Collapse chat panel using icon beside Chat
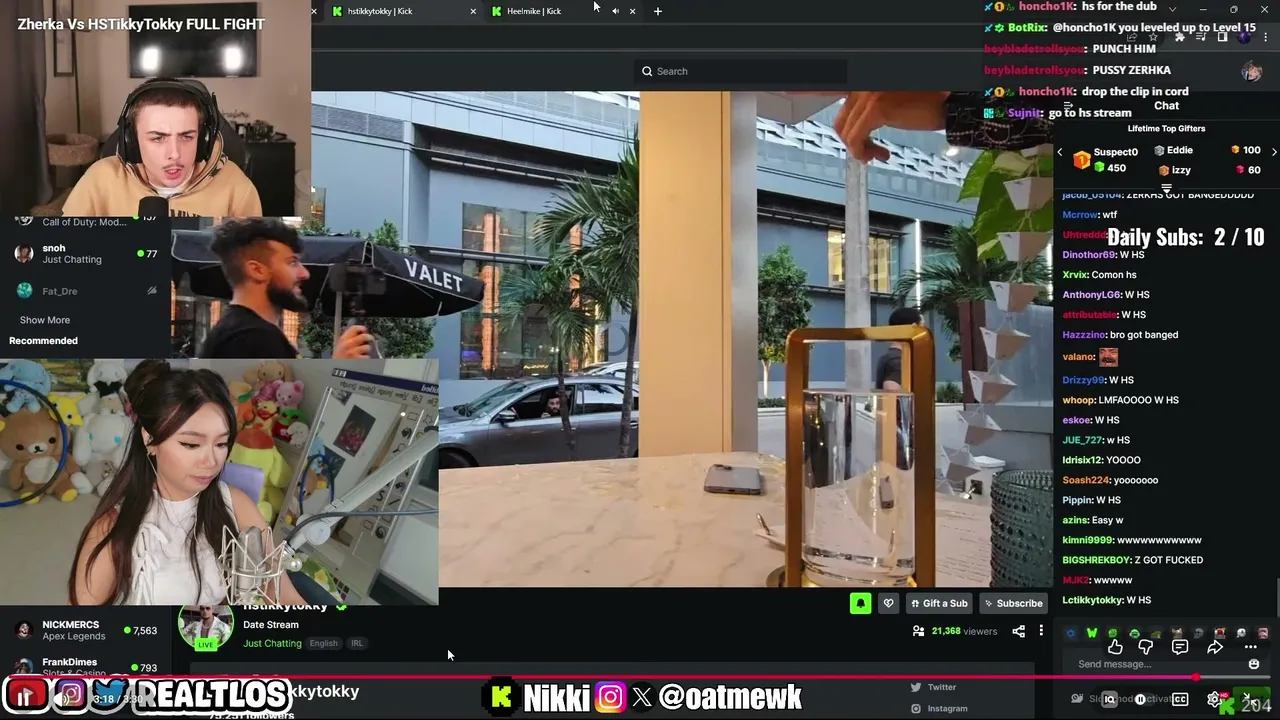The image size is (1280, 720). 1068,106
